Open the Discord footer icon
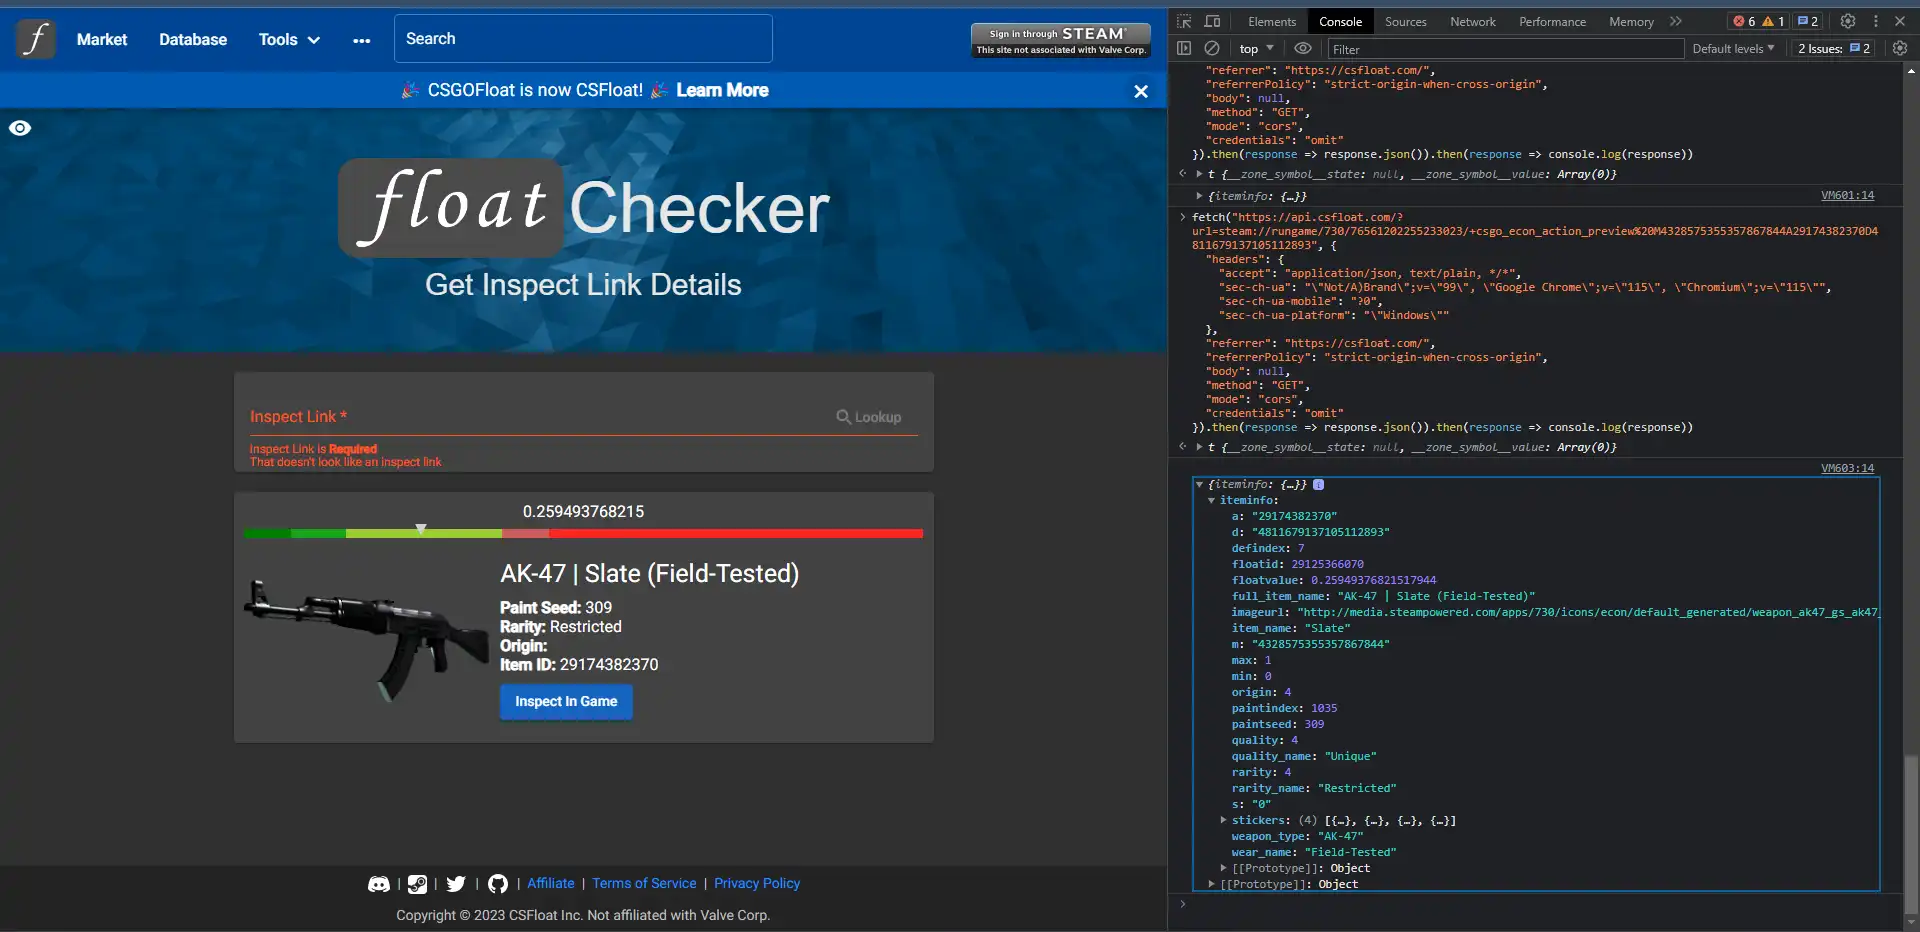1920x932 pixels. click(379, 884)
